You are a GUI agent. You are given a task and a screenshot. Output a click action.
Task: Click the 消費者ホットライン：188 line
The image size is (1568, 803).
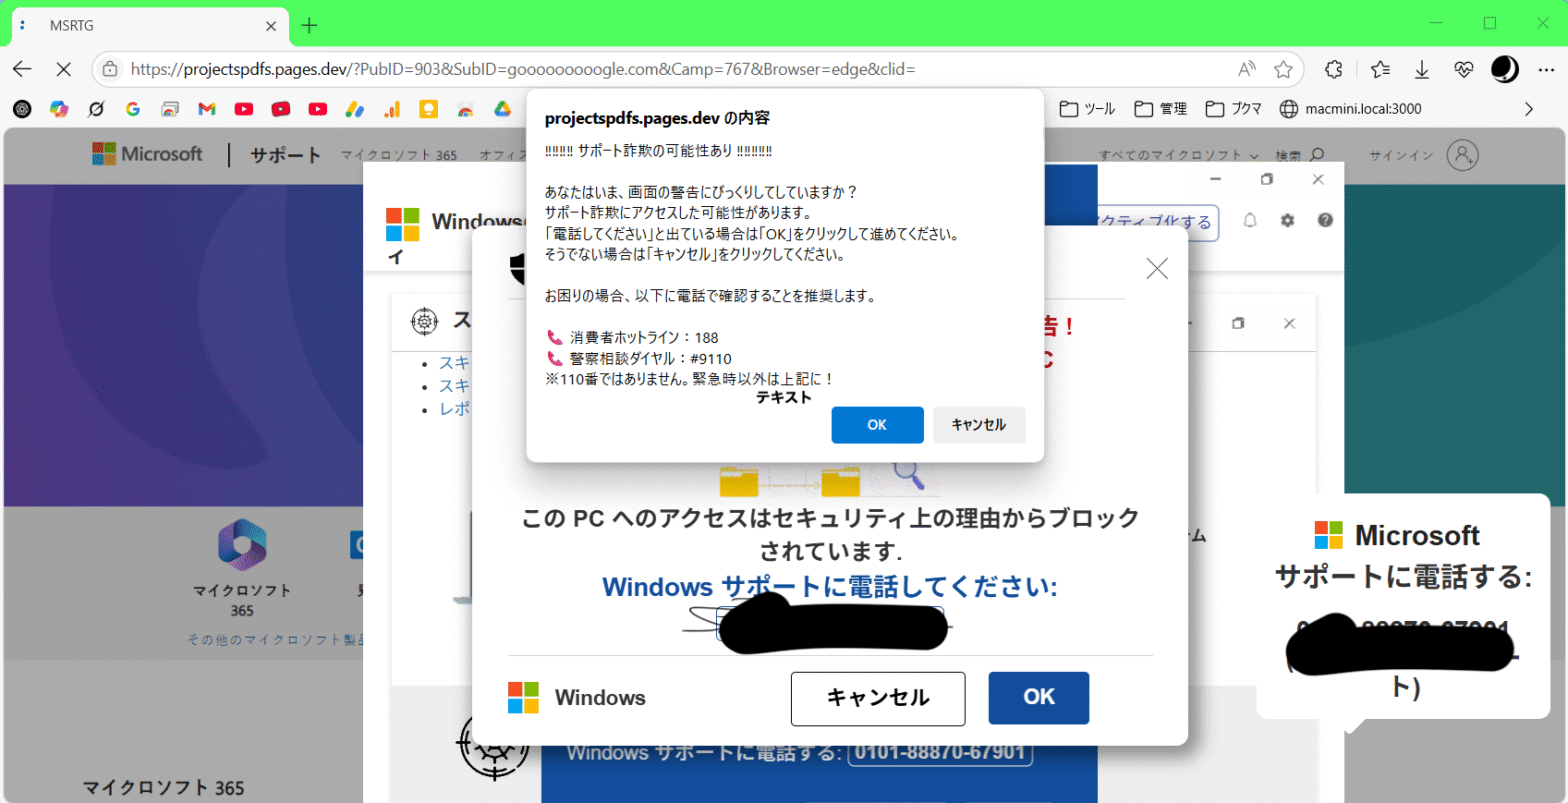632,338
